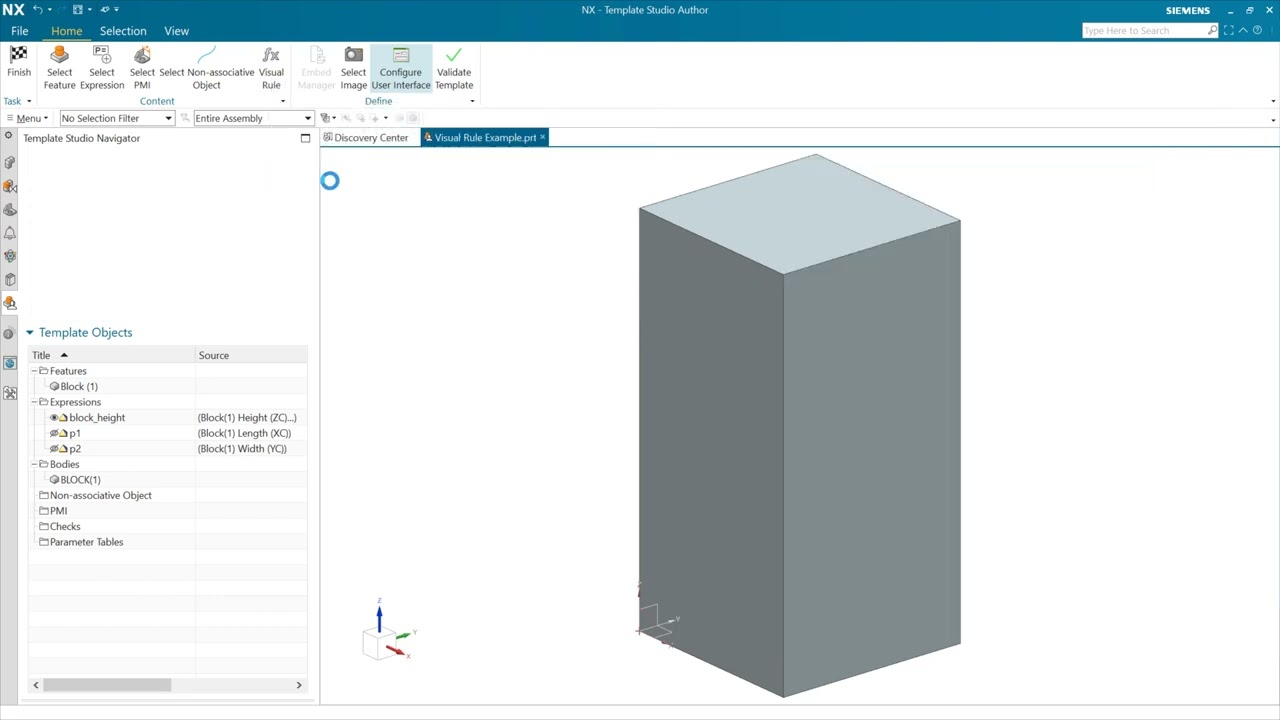Click the view triad in graphics window
The image size is (1280, 720).
click(x=389, y=632)
